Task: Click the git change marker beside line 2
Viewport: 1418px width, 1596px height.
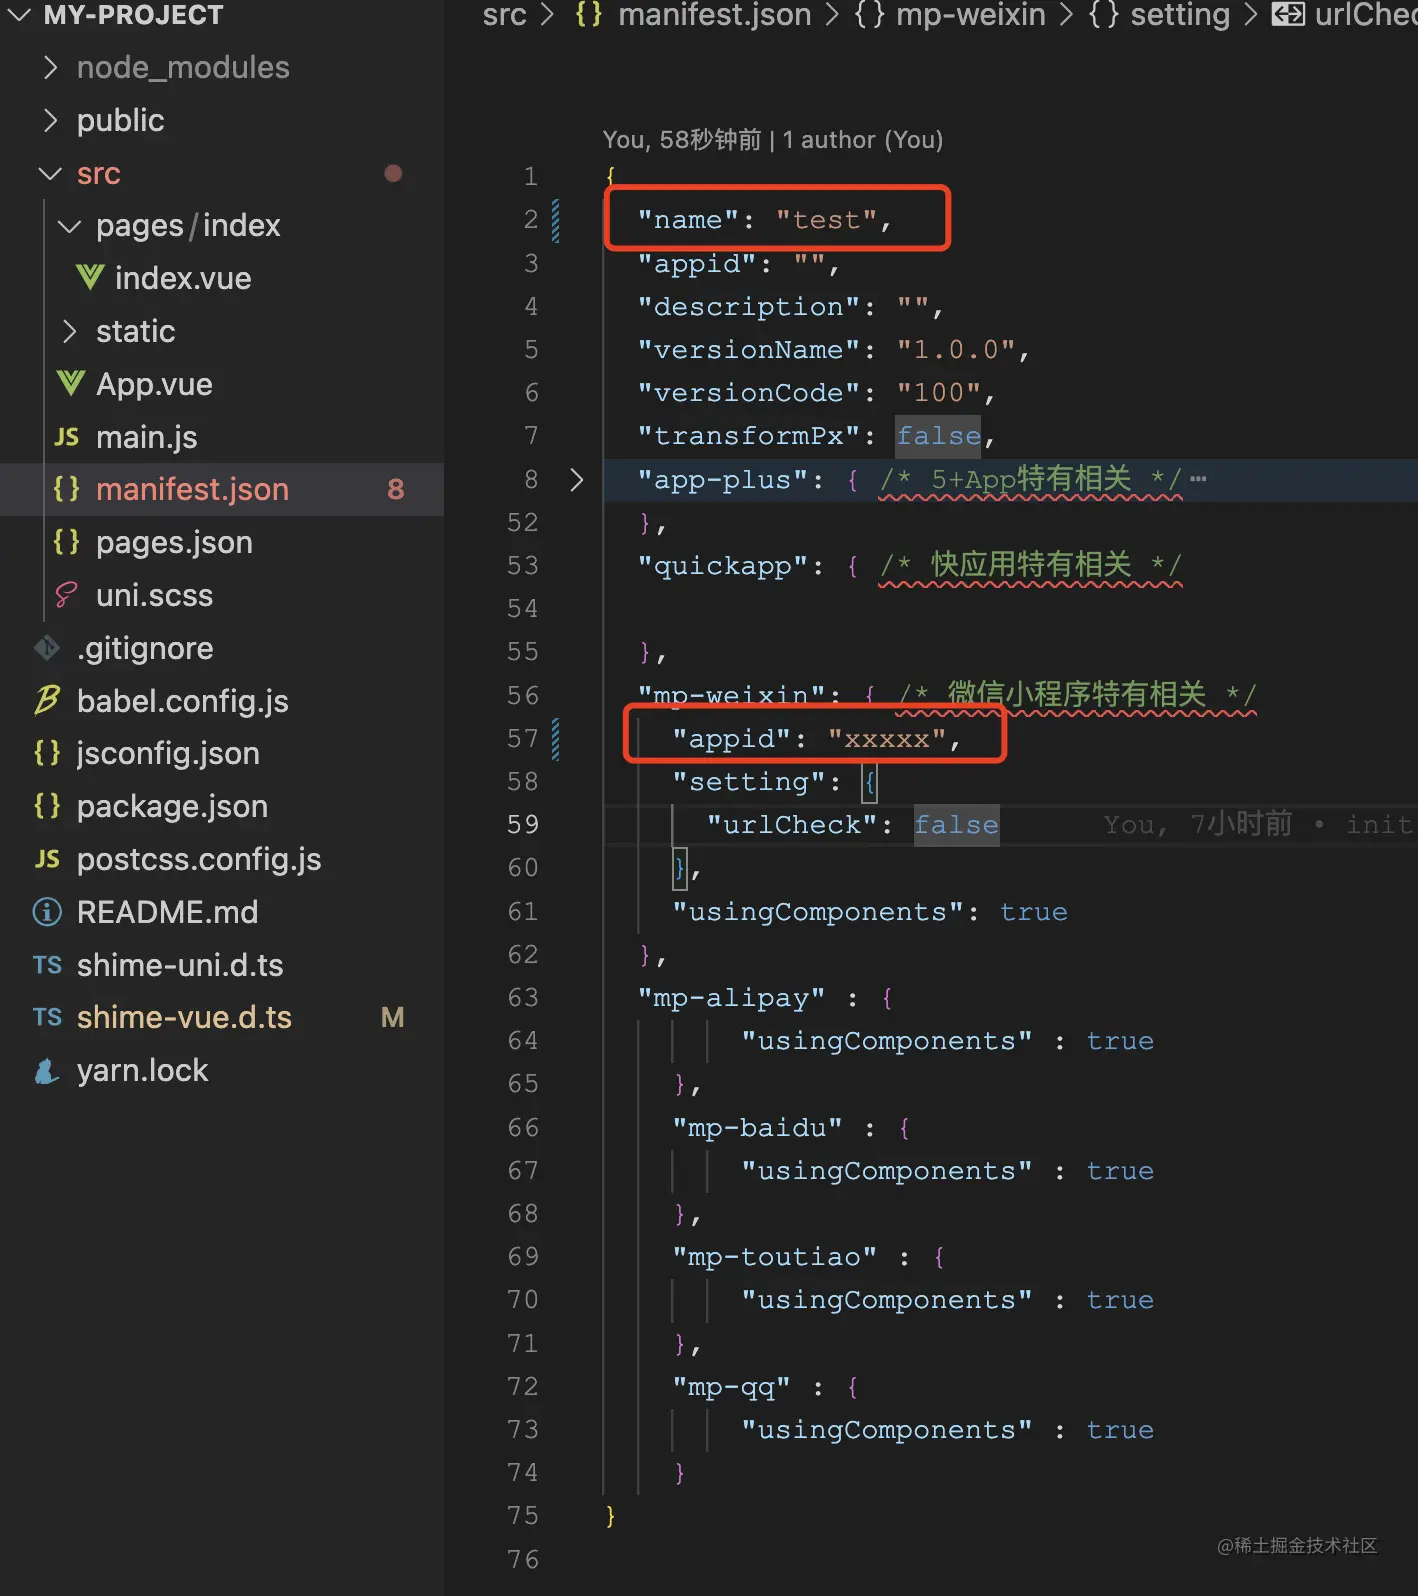Action: coord(555,220)
